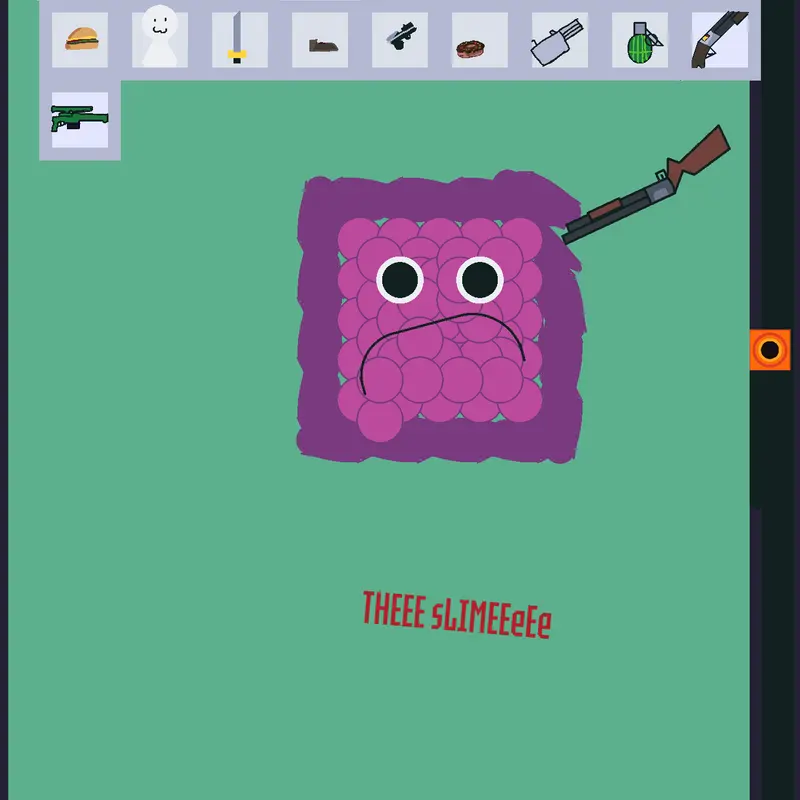Image resolution: width=800 pixels, height=800 pixels.
Task: Click the red 'THEEE SLIMEEeEe' text
Action: 457,615
